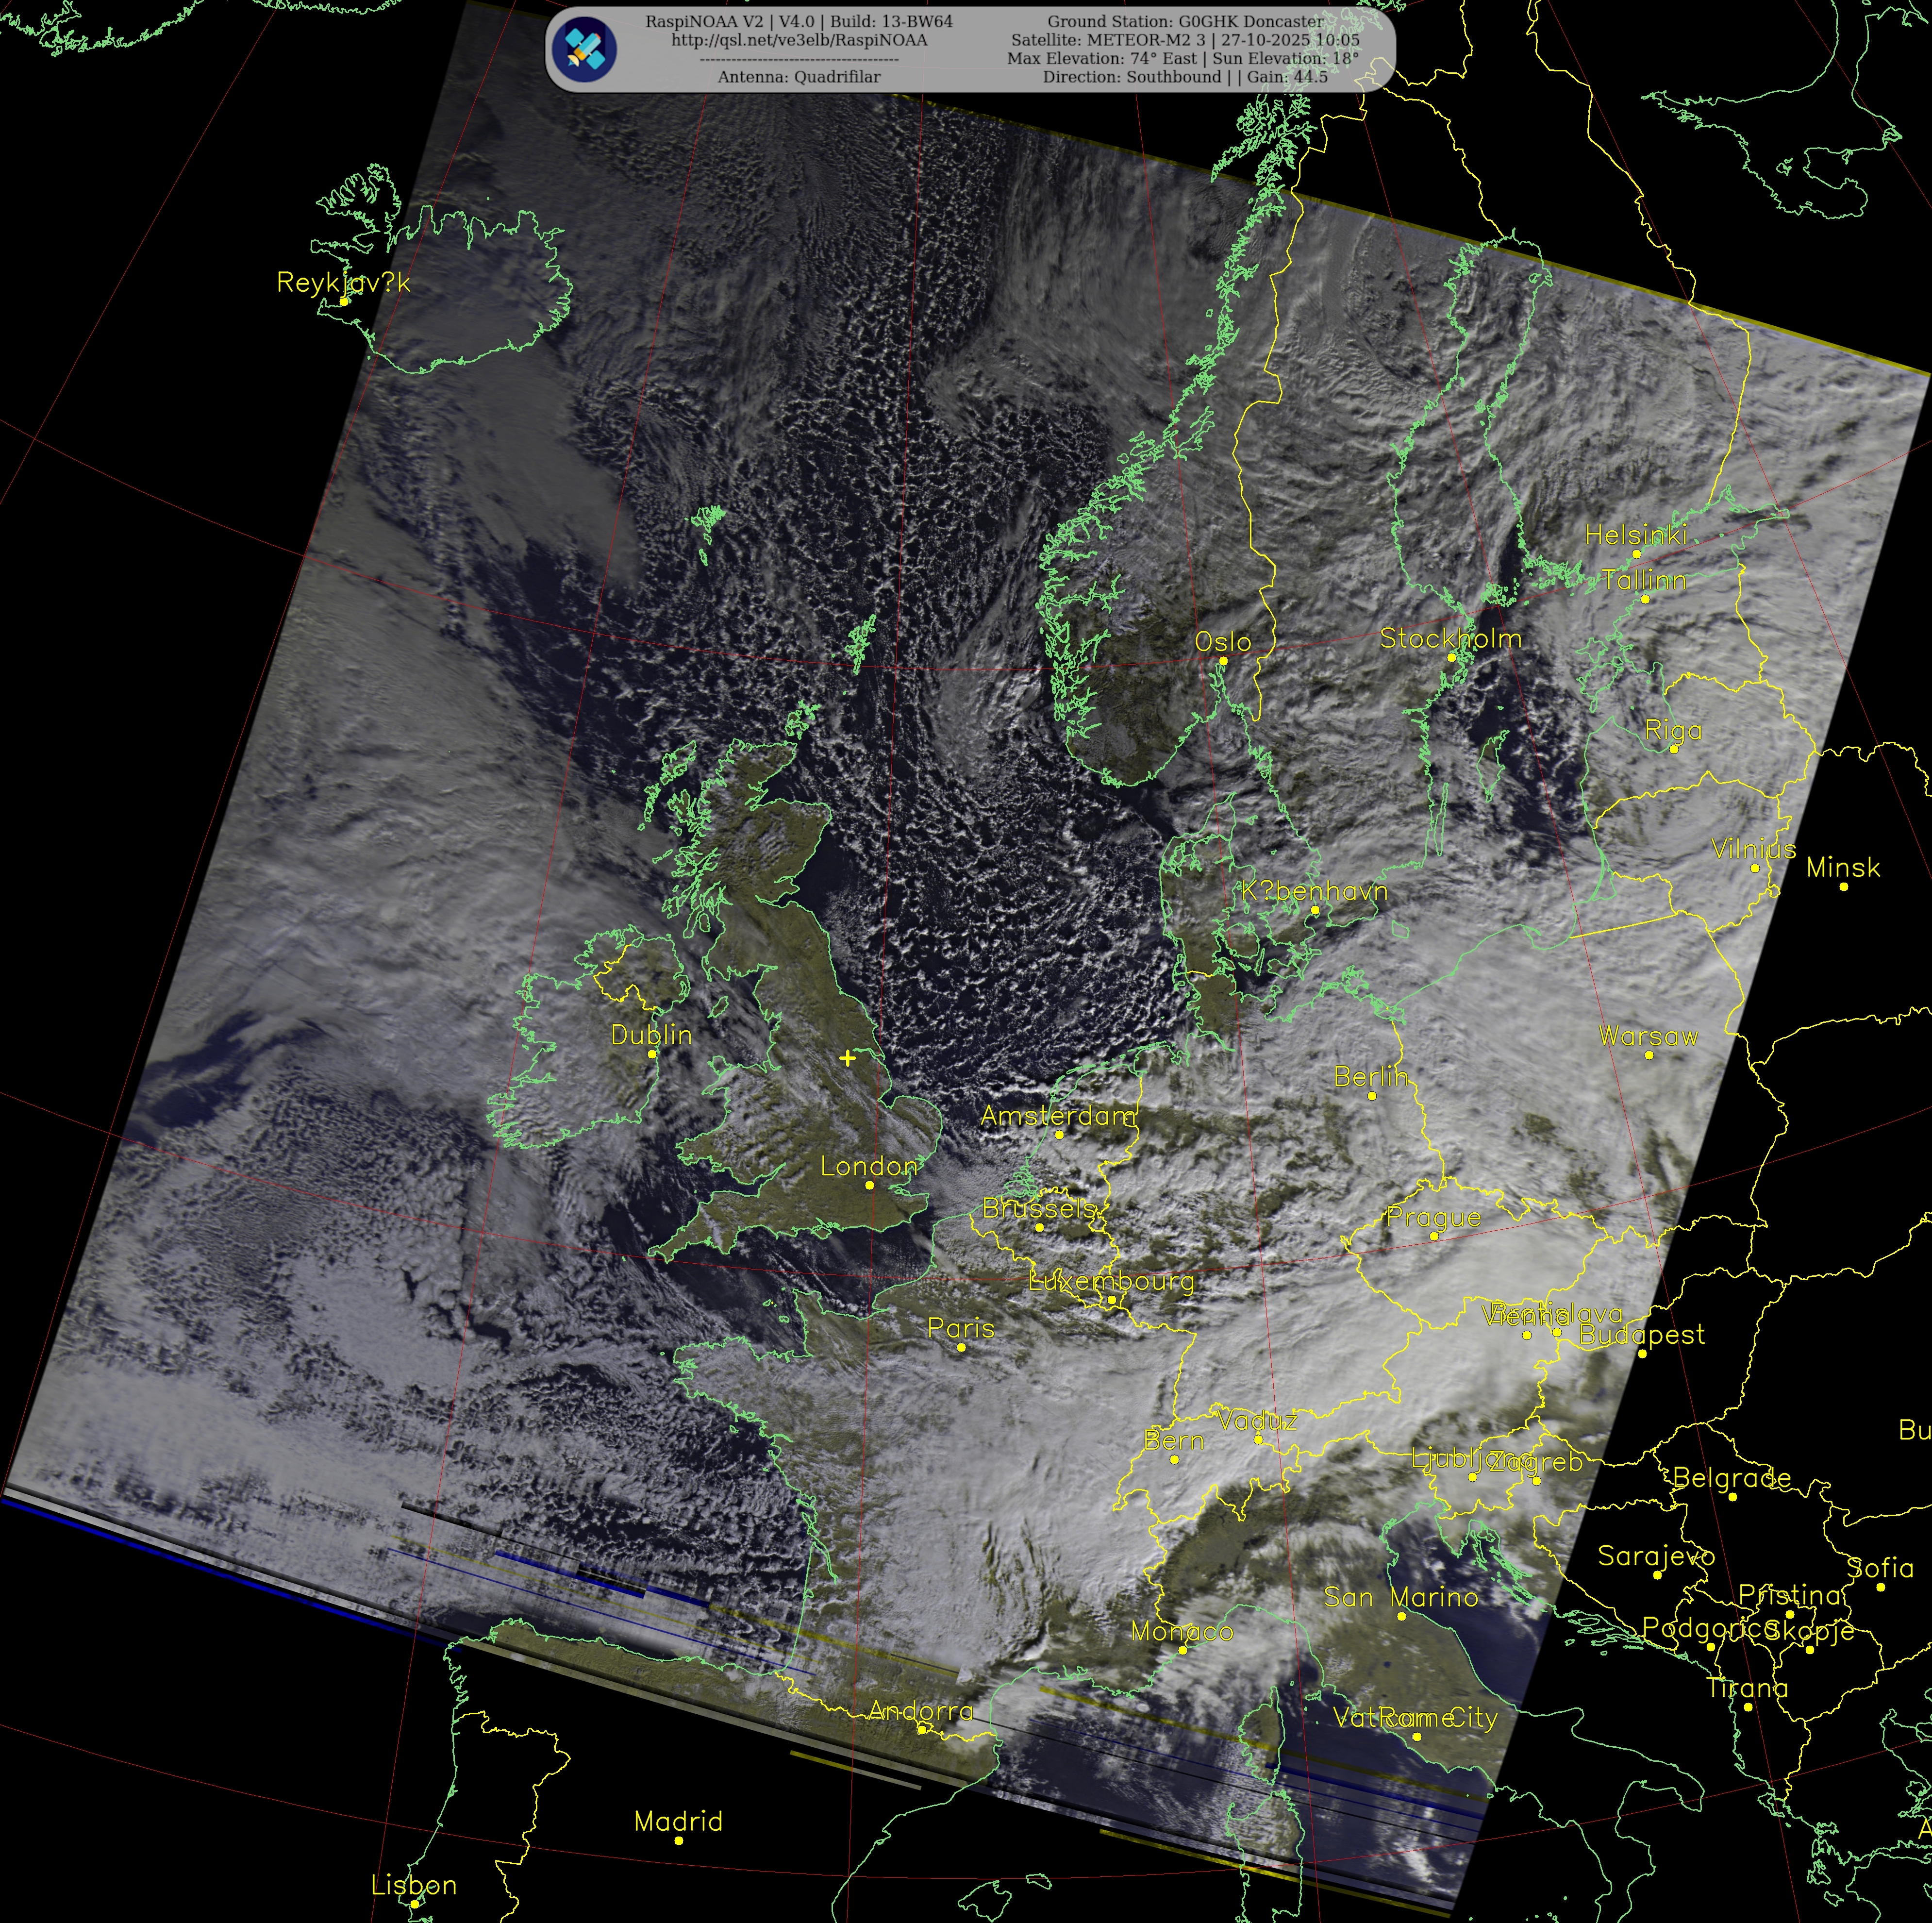The height and width of the screenshot is (1923, 1932).
Task: Click the yellow ground station crosshair marker
Action: pyautogui.click(x=847, y=1057)
